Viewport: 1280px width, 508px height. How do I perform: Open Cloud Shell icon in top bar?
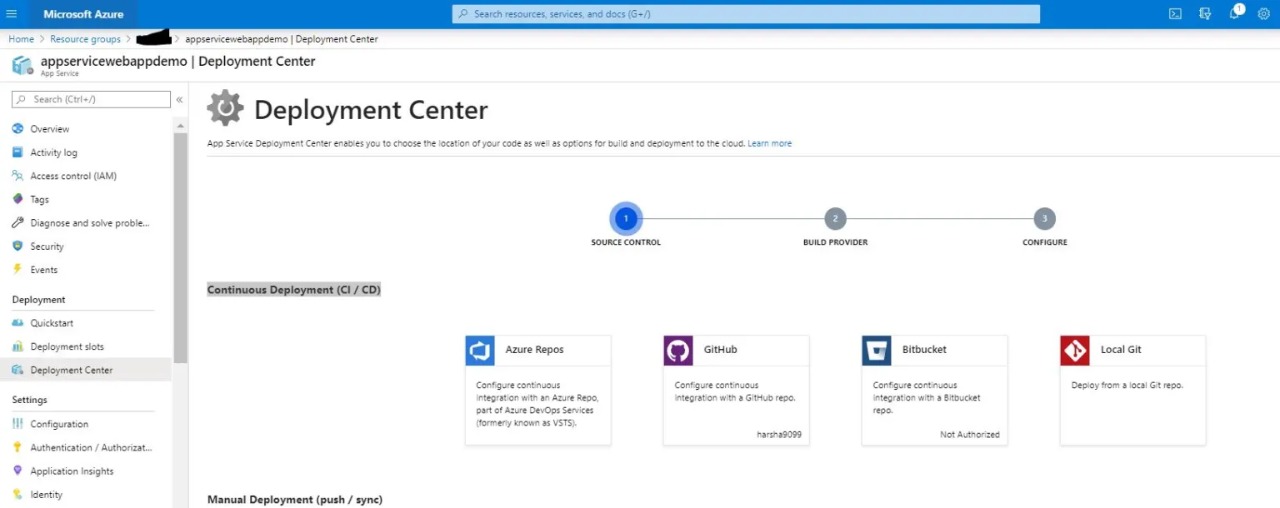click(x=1175, y=14)
